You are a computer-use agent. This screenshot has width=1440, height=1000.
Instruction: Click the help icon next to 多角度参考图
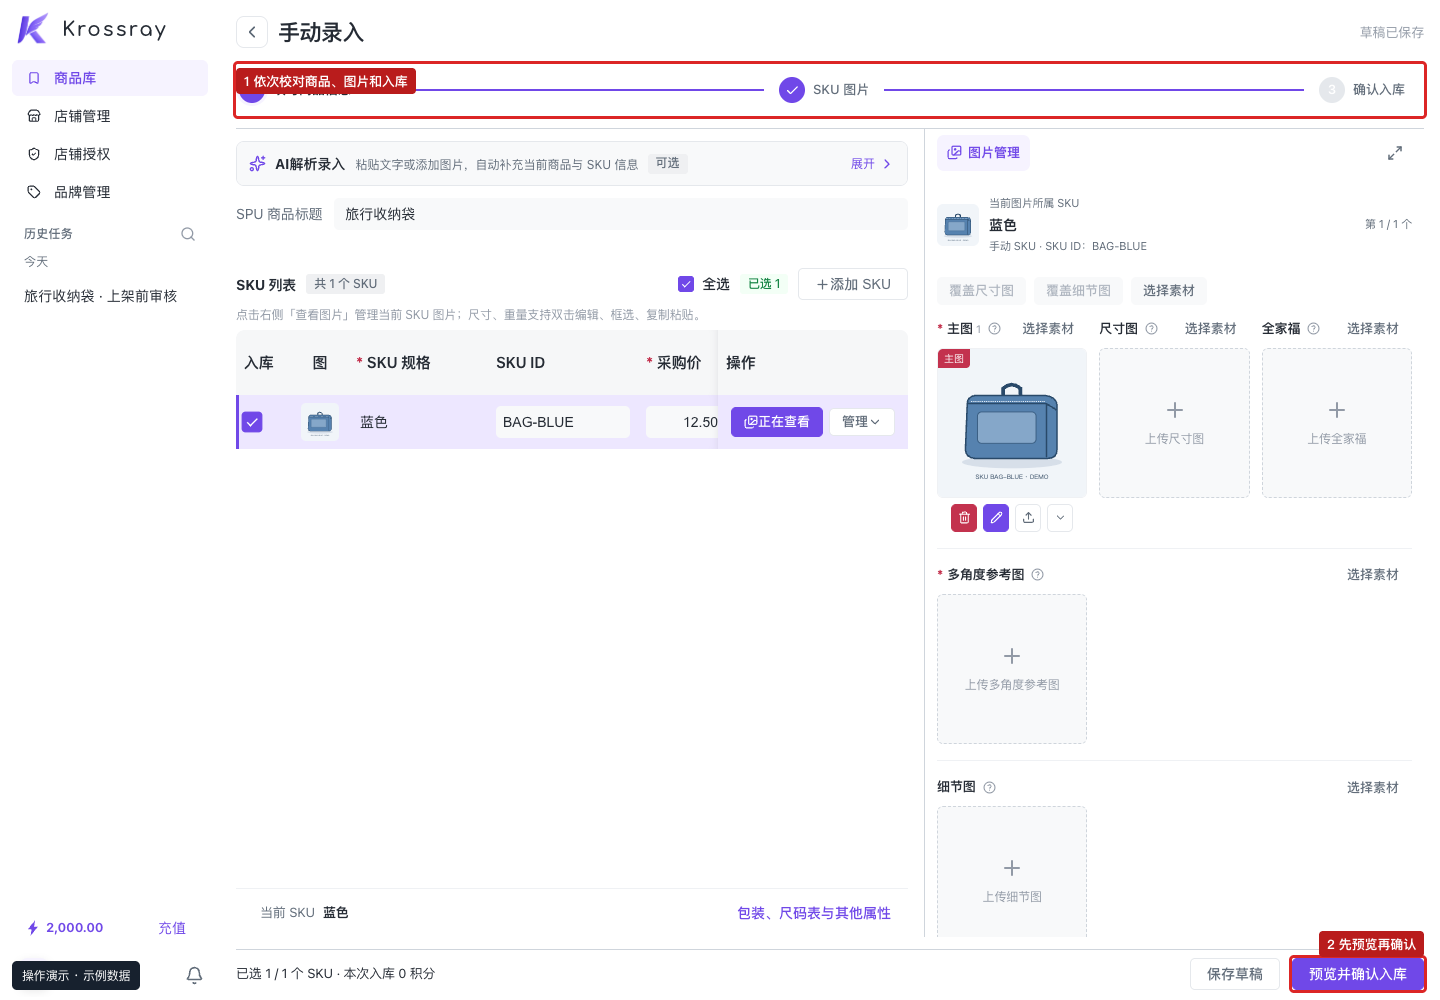click(x=1038, y=575)
